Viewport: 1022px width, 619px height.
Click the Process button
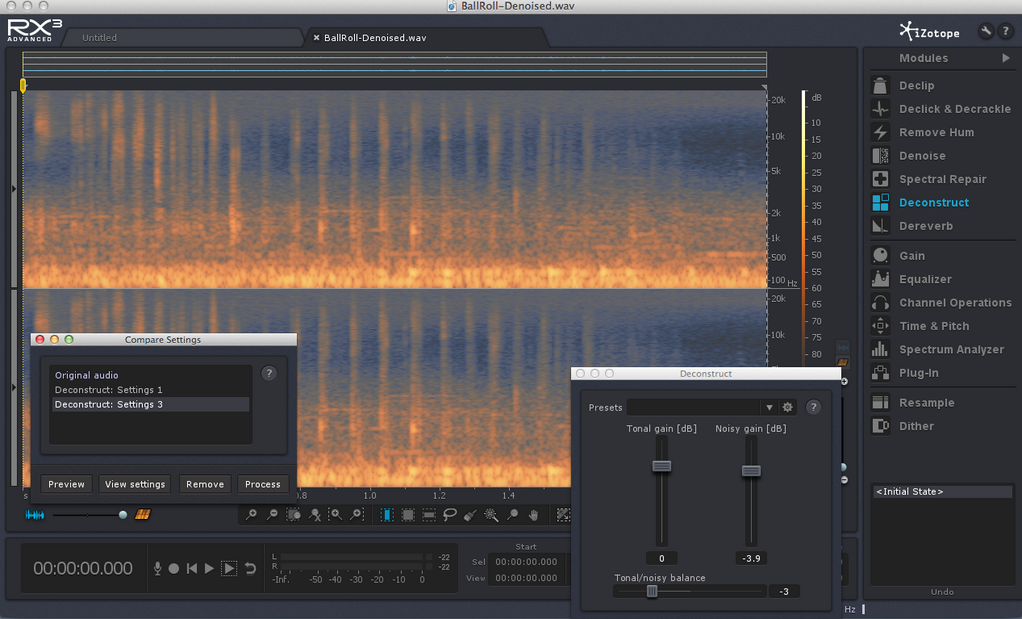click(263, 484)
